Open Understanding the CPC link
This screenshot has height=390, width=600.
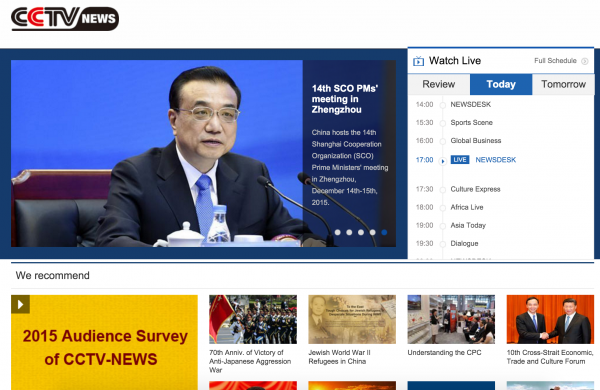point(444,352)
